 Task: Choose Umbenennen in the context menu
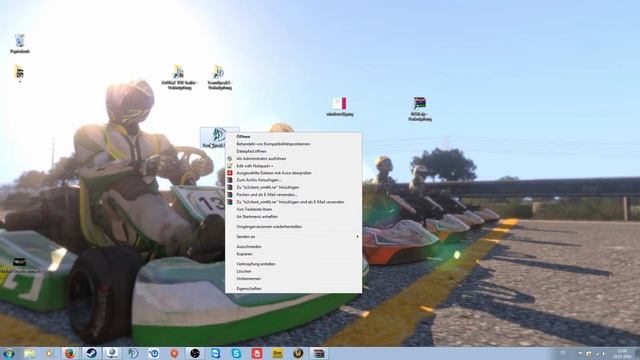point(293,279)
